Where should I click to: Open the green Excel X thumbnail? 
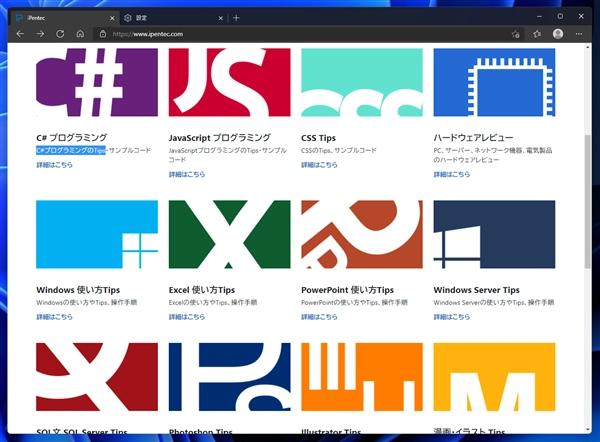230,234
